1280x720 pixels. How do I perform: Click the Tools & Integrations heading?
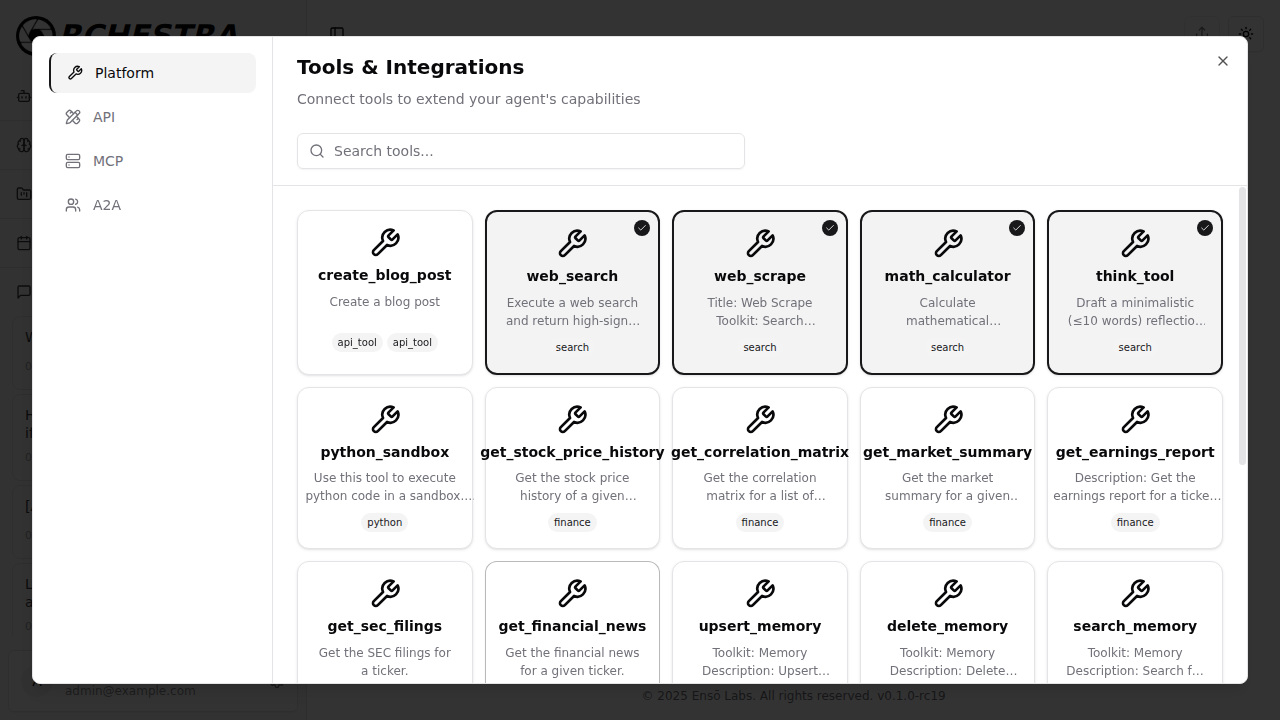(410, 67)
